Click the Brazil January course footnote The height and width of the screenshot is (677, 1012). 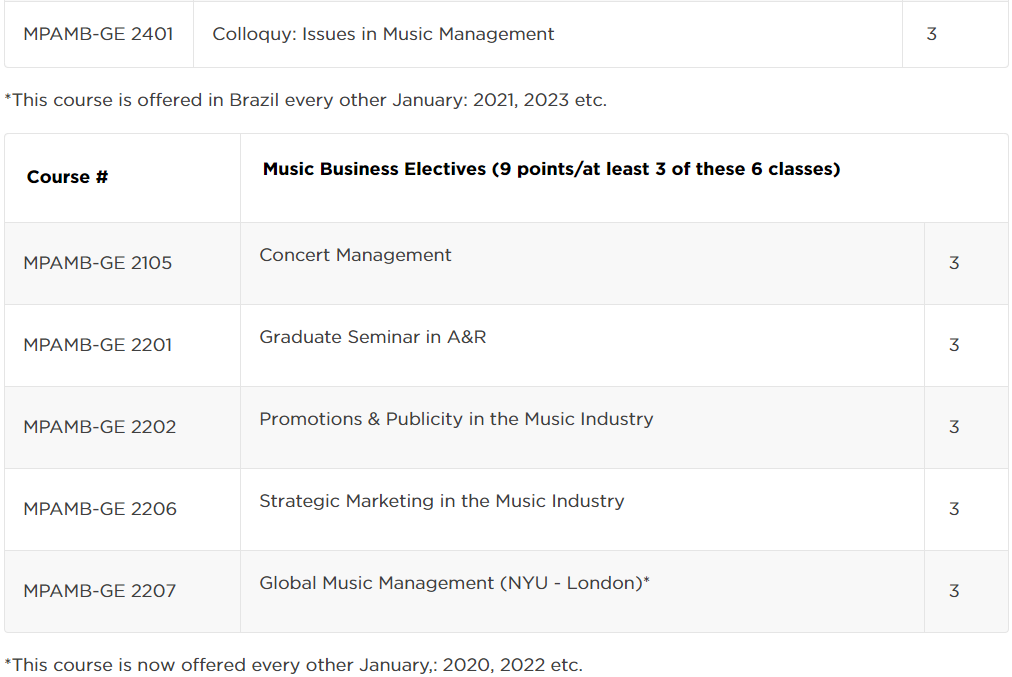pyautogui.click(x=306, y=100)
